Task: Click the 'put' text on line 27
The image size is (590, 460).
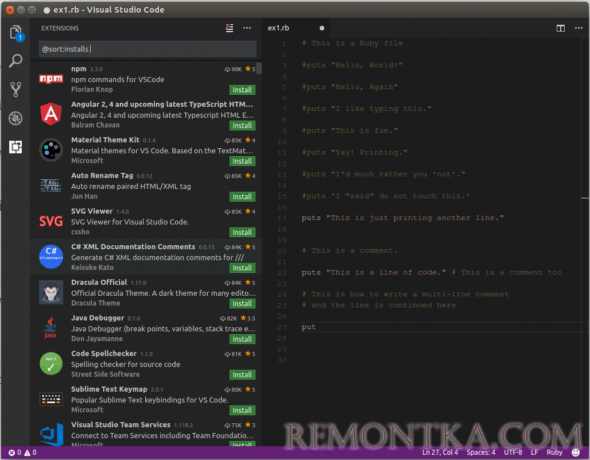Action: pos(309,327)
